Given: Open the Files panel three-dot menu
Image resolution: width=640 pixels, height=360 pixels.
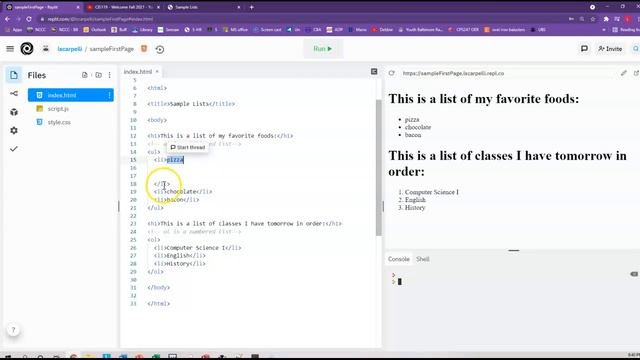Looking at the screenshot, I should coord(109,75).
